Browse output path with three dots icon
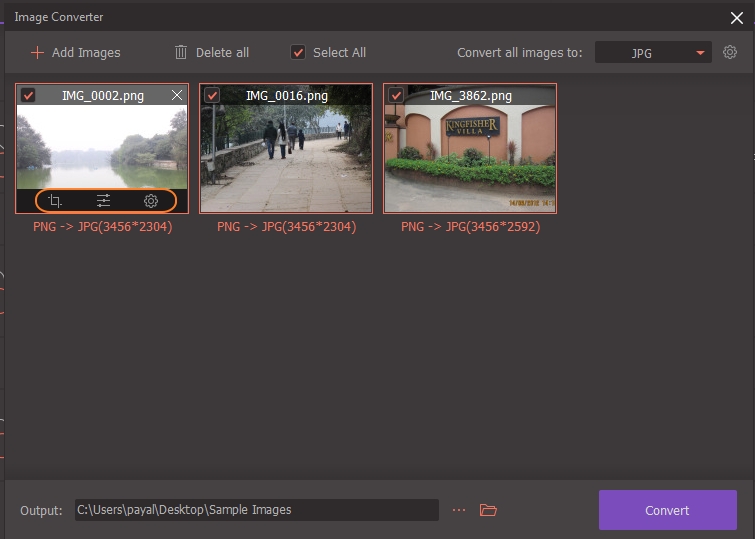The height and width of the screenshot is (539, 755). pyautogui.click(x=459, y=510)
